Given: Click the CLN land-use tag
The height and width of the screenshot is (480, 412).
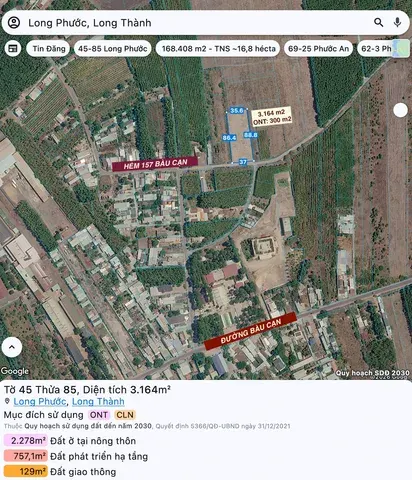Looking at the screenshot, I should click(x=125, y=415).
